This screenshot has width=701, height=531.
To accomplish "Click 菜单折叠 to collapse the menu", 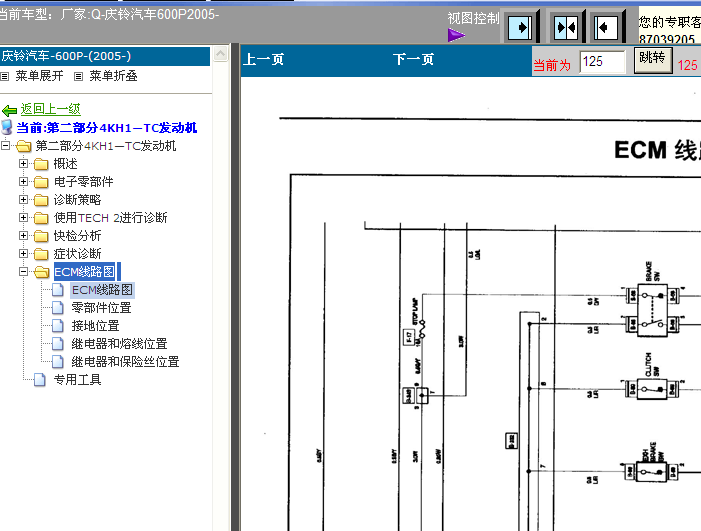I will tap(113, 76).
